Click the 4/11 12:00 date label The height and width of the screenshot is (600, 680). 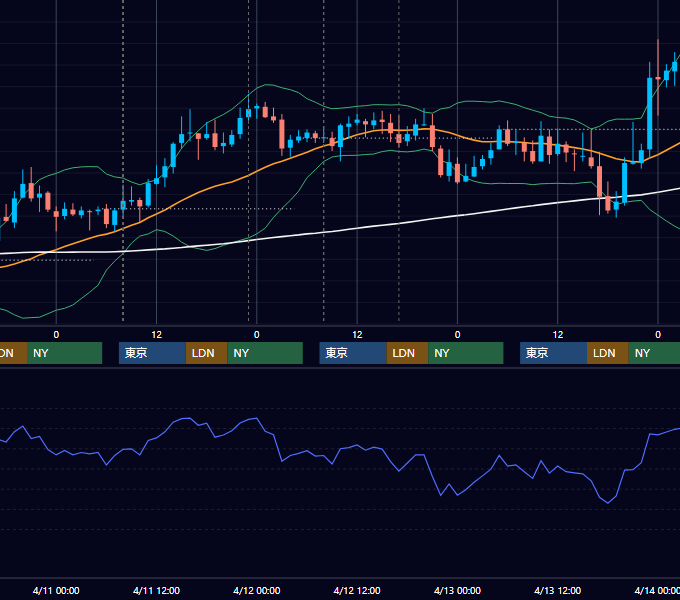(x=156, y=590)
